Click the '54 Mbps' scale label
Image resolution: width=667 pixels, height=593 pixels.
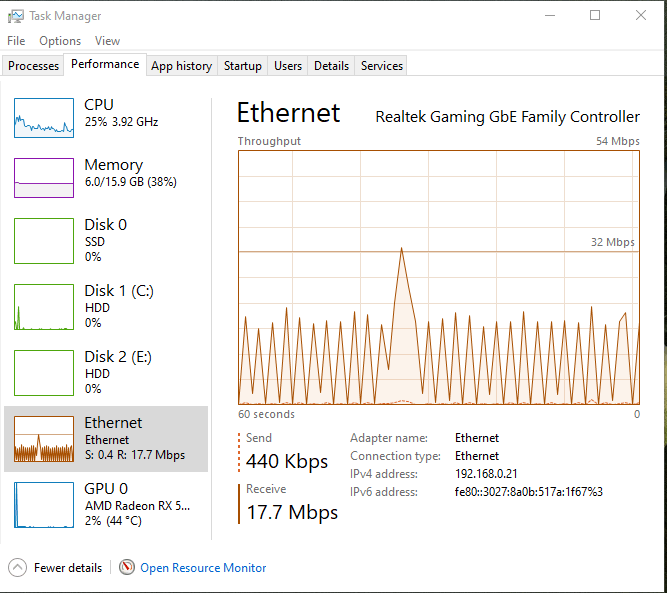(618, 141)
